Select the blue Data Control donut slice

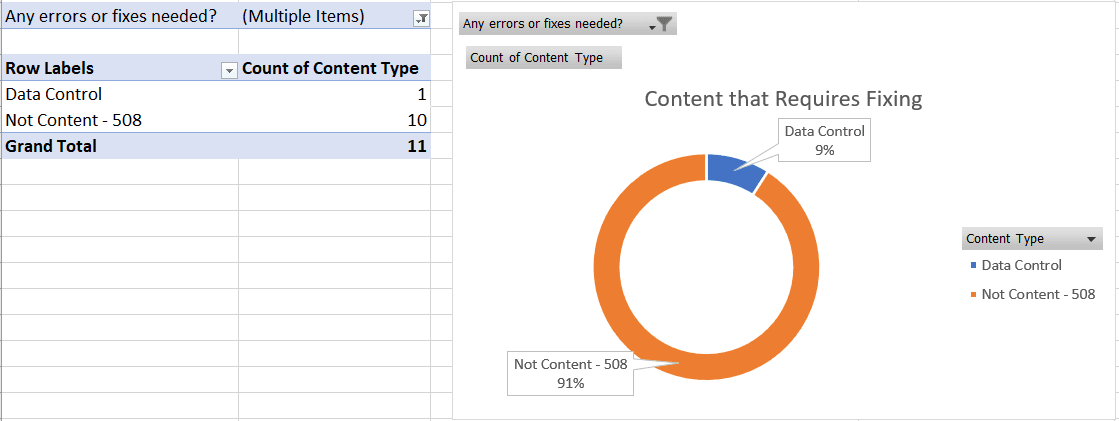733,171
